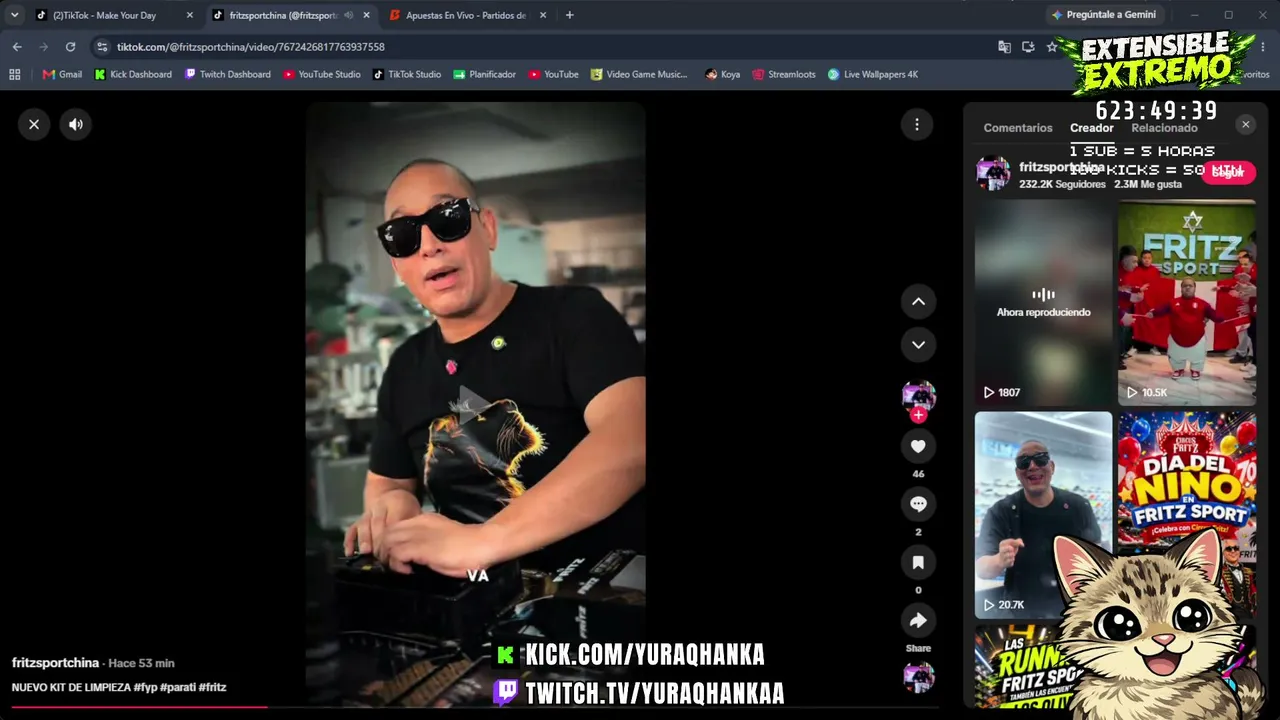Switch to the Comentarios tab
Image resolution: width=1280 pixels, height=720 pixels.
tap(1018, 128)
